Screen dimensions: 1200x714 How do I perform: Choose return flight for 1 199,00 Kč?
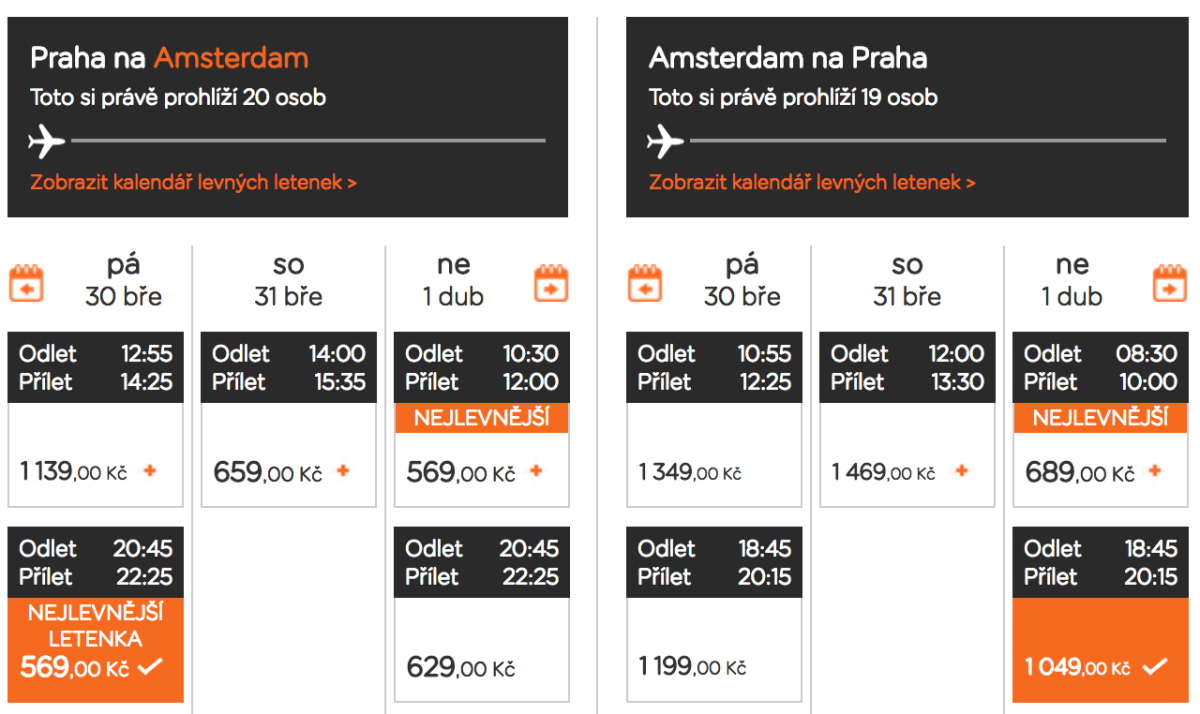pos(714,650)
